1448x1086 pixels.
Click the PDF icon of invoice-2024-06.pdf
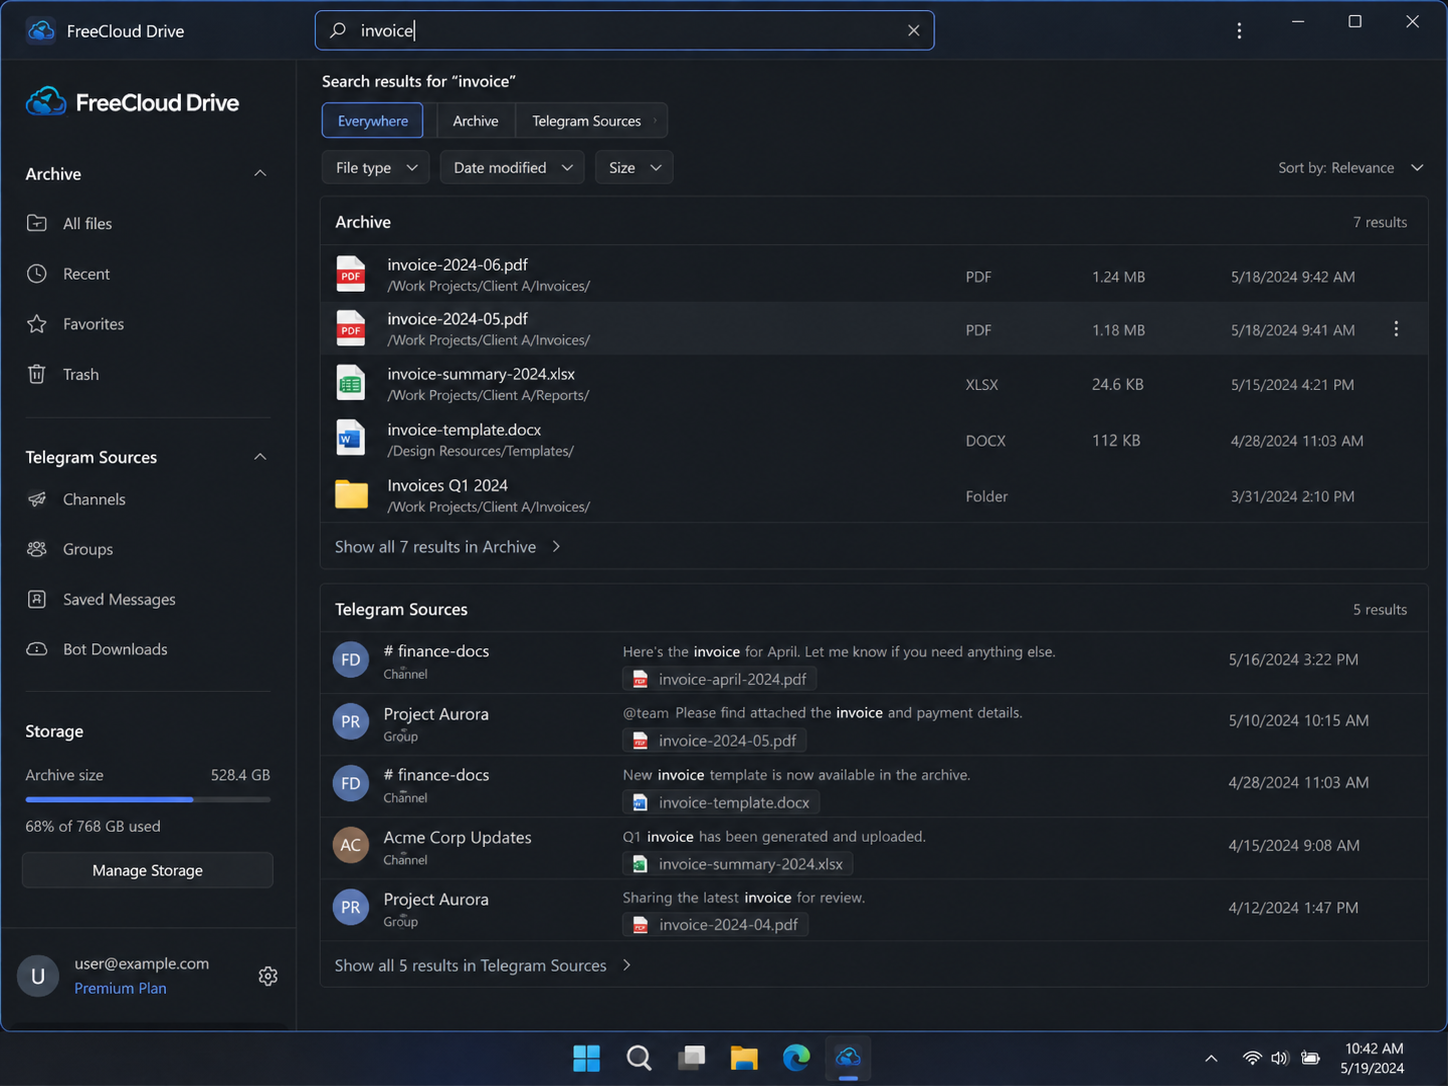(351, 274)
